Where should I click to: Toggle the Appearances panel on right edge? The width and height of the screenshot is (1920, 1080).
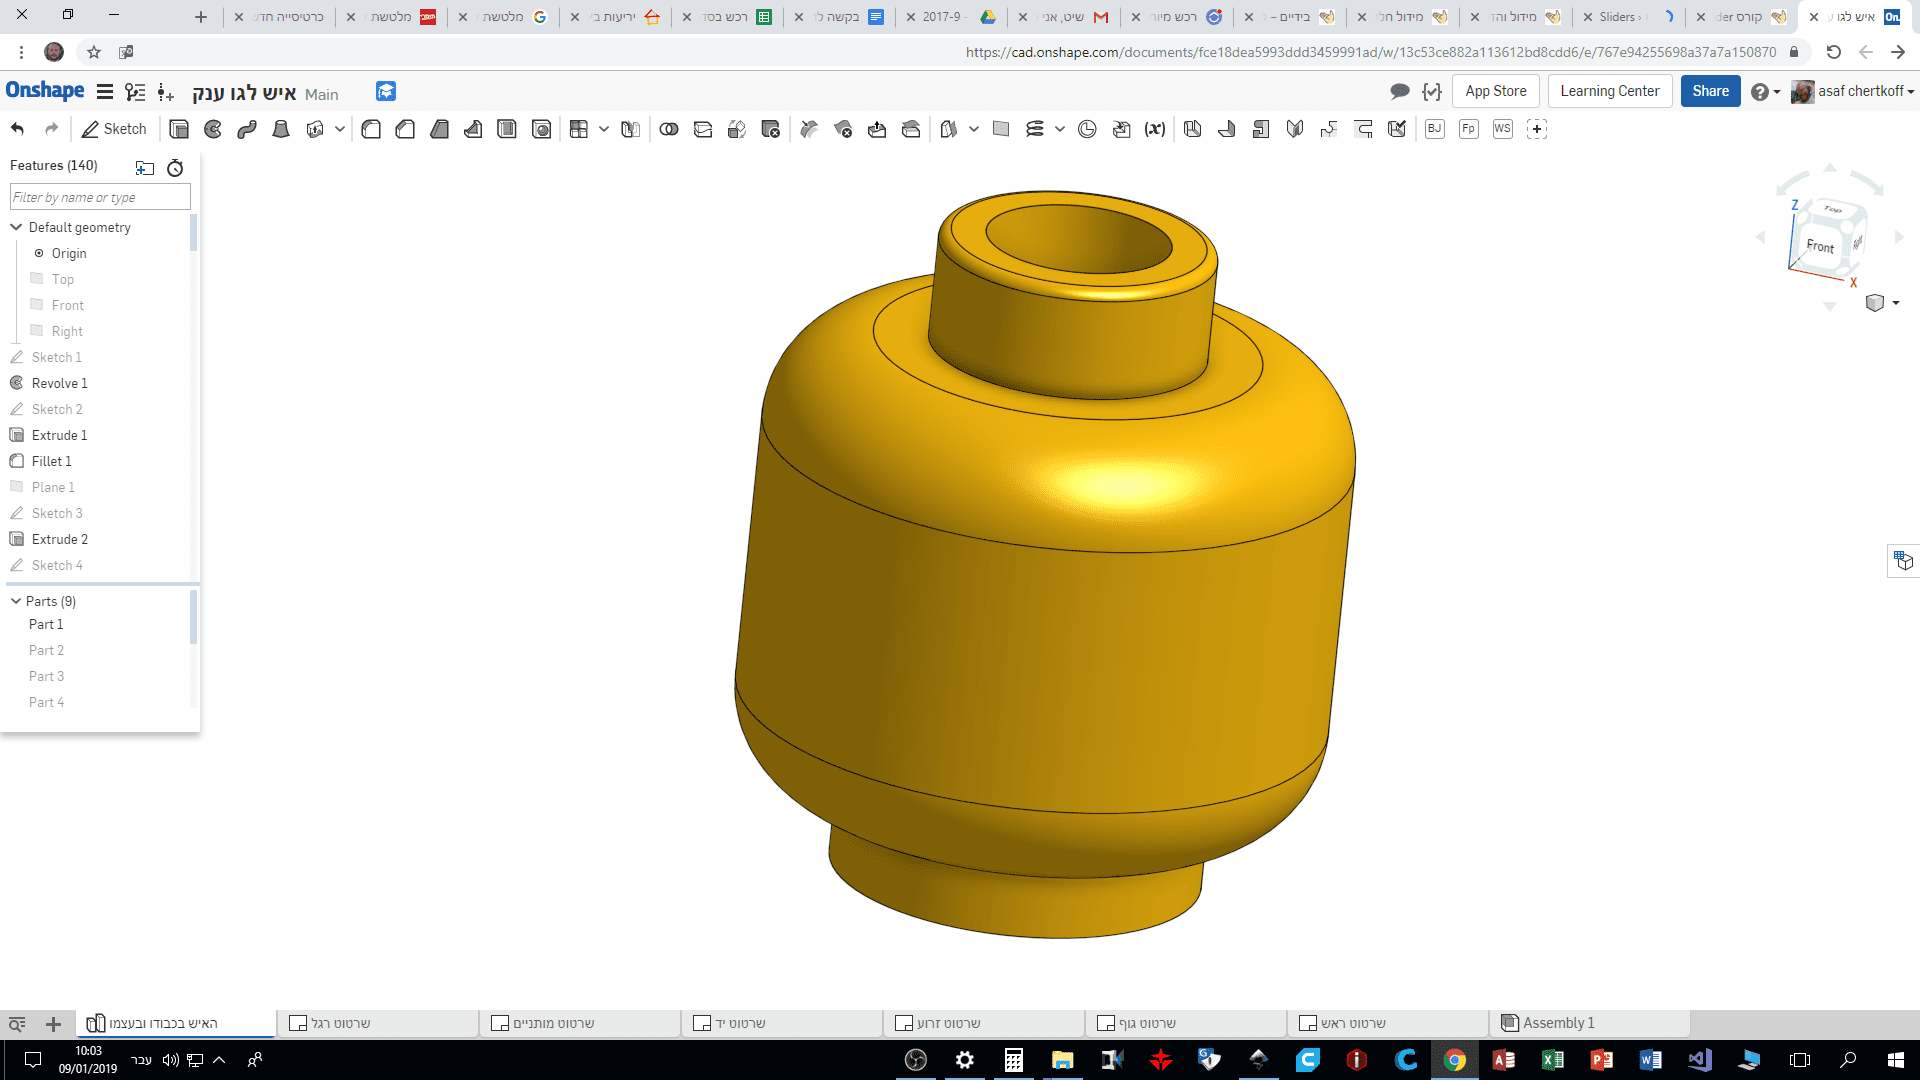pos(1903,561)
